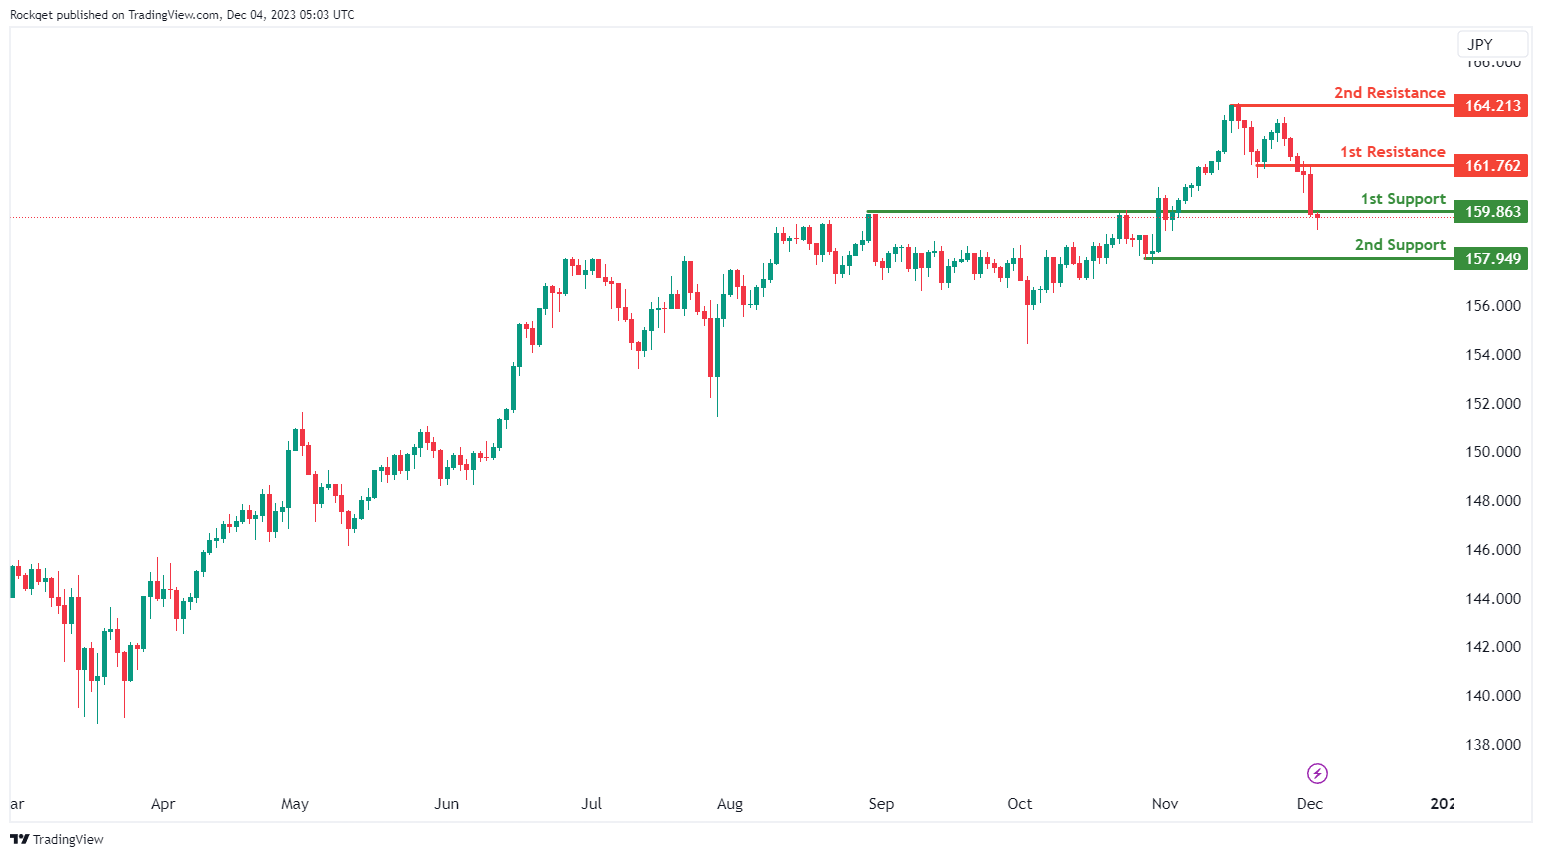Click the green 159.863 price label
The image size is (1542, 857).
[x=1491, y=212]
